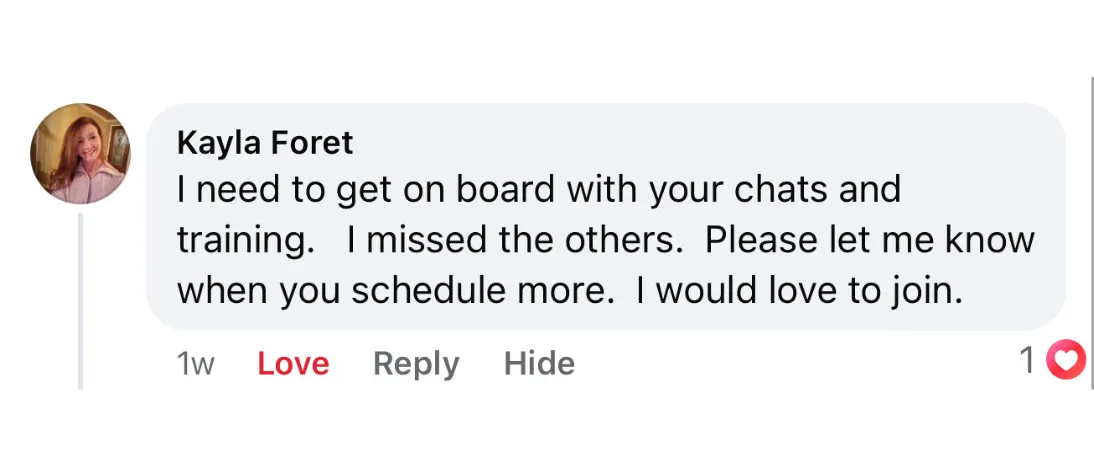
Task: Click the words "schedule more"
Action: tap(478, 291)
